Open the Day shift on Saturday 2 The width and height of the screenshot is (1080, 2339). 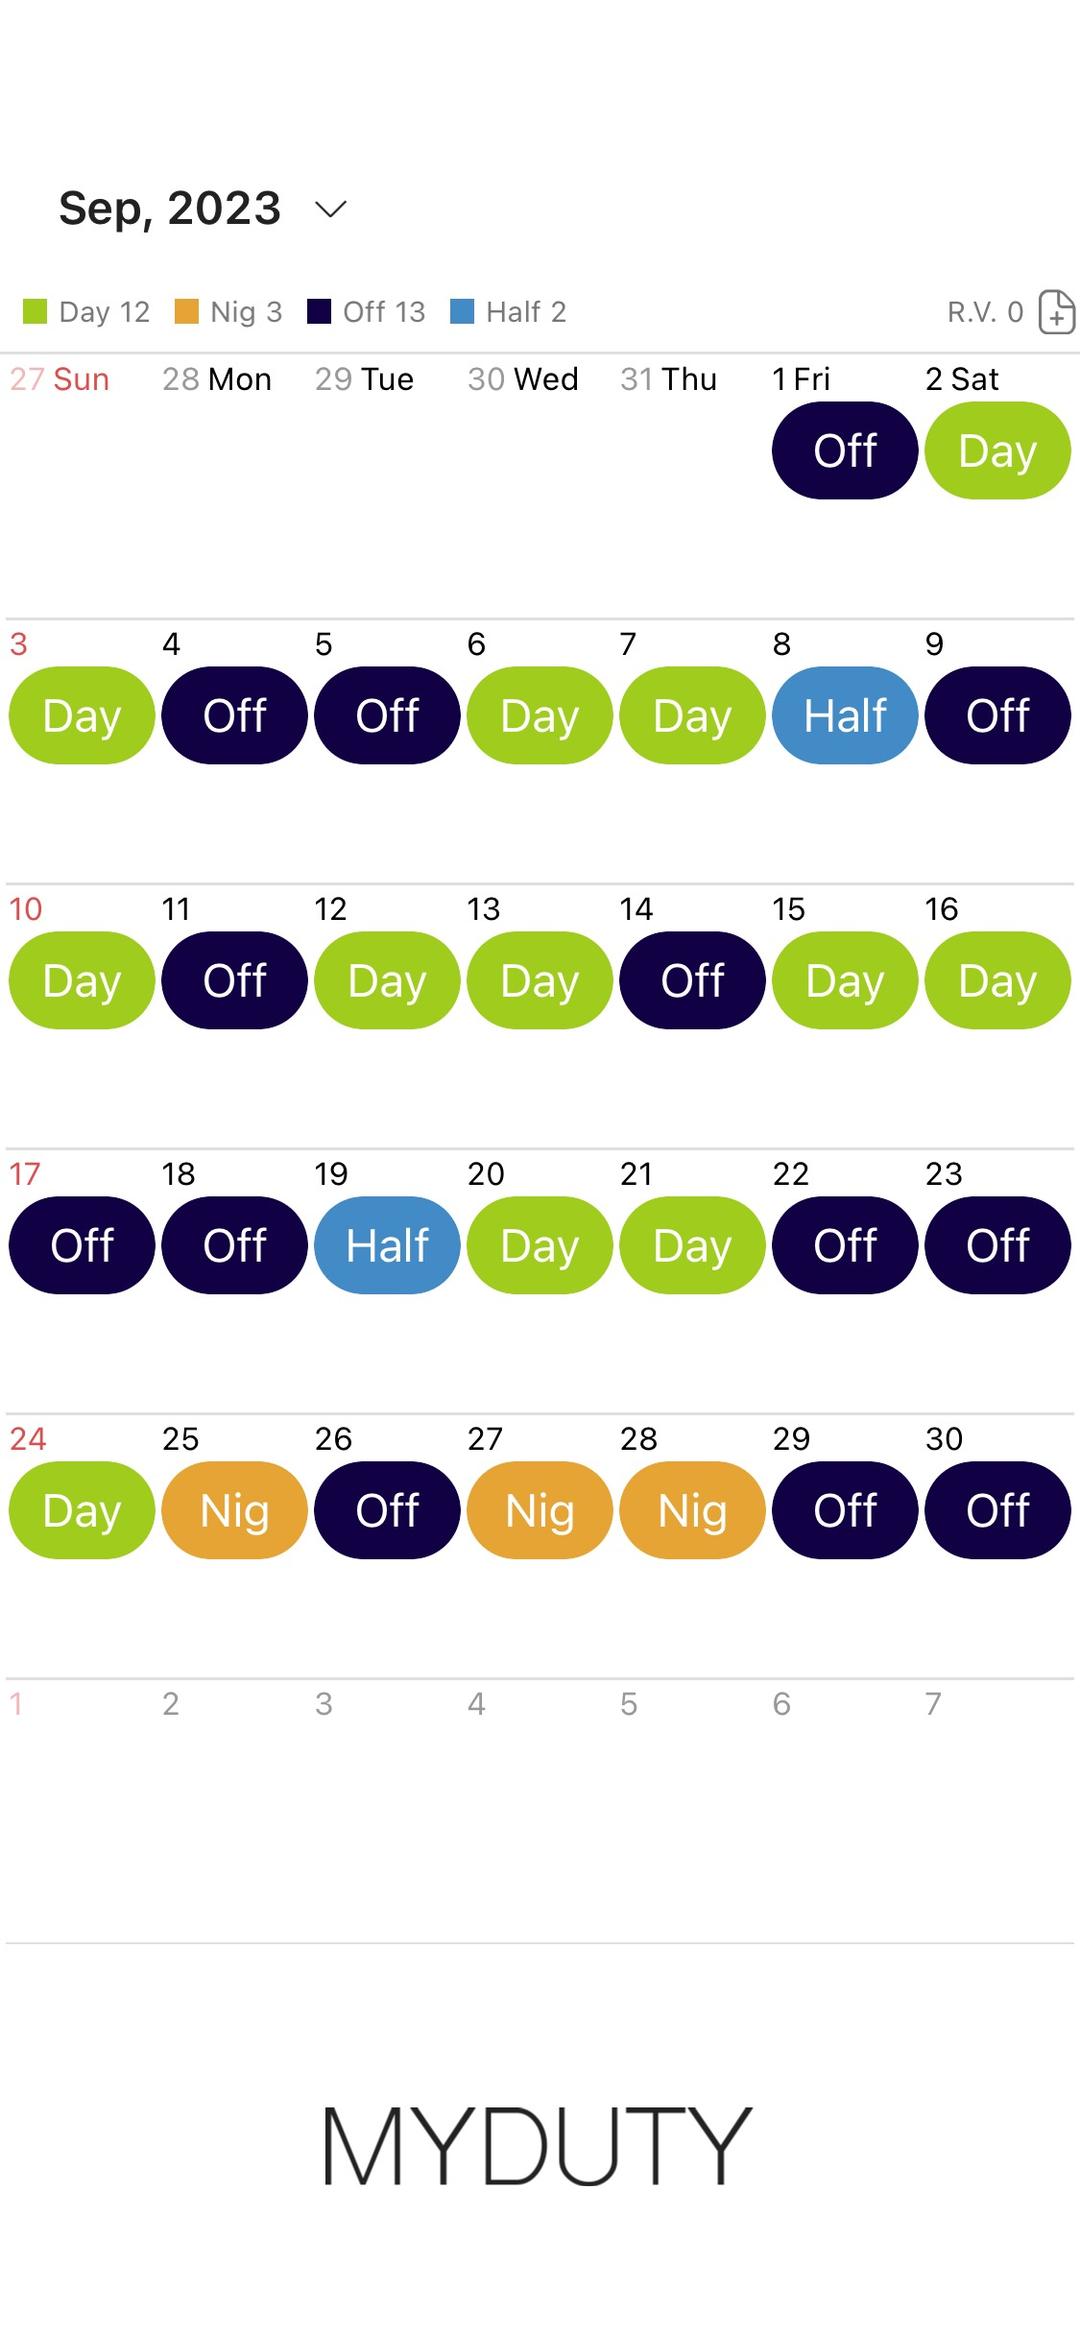click(998, 450)
